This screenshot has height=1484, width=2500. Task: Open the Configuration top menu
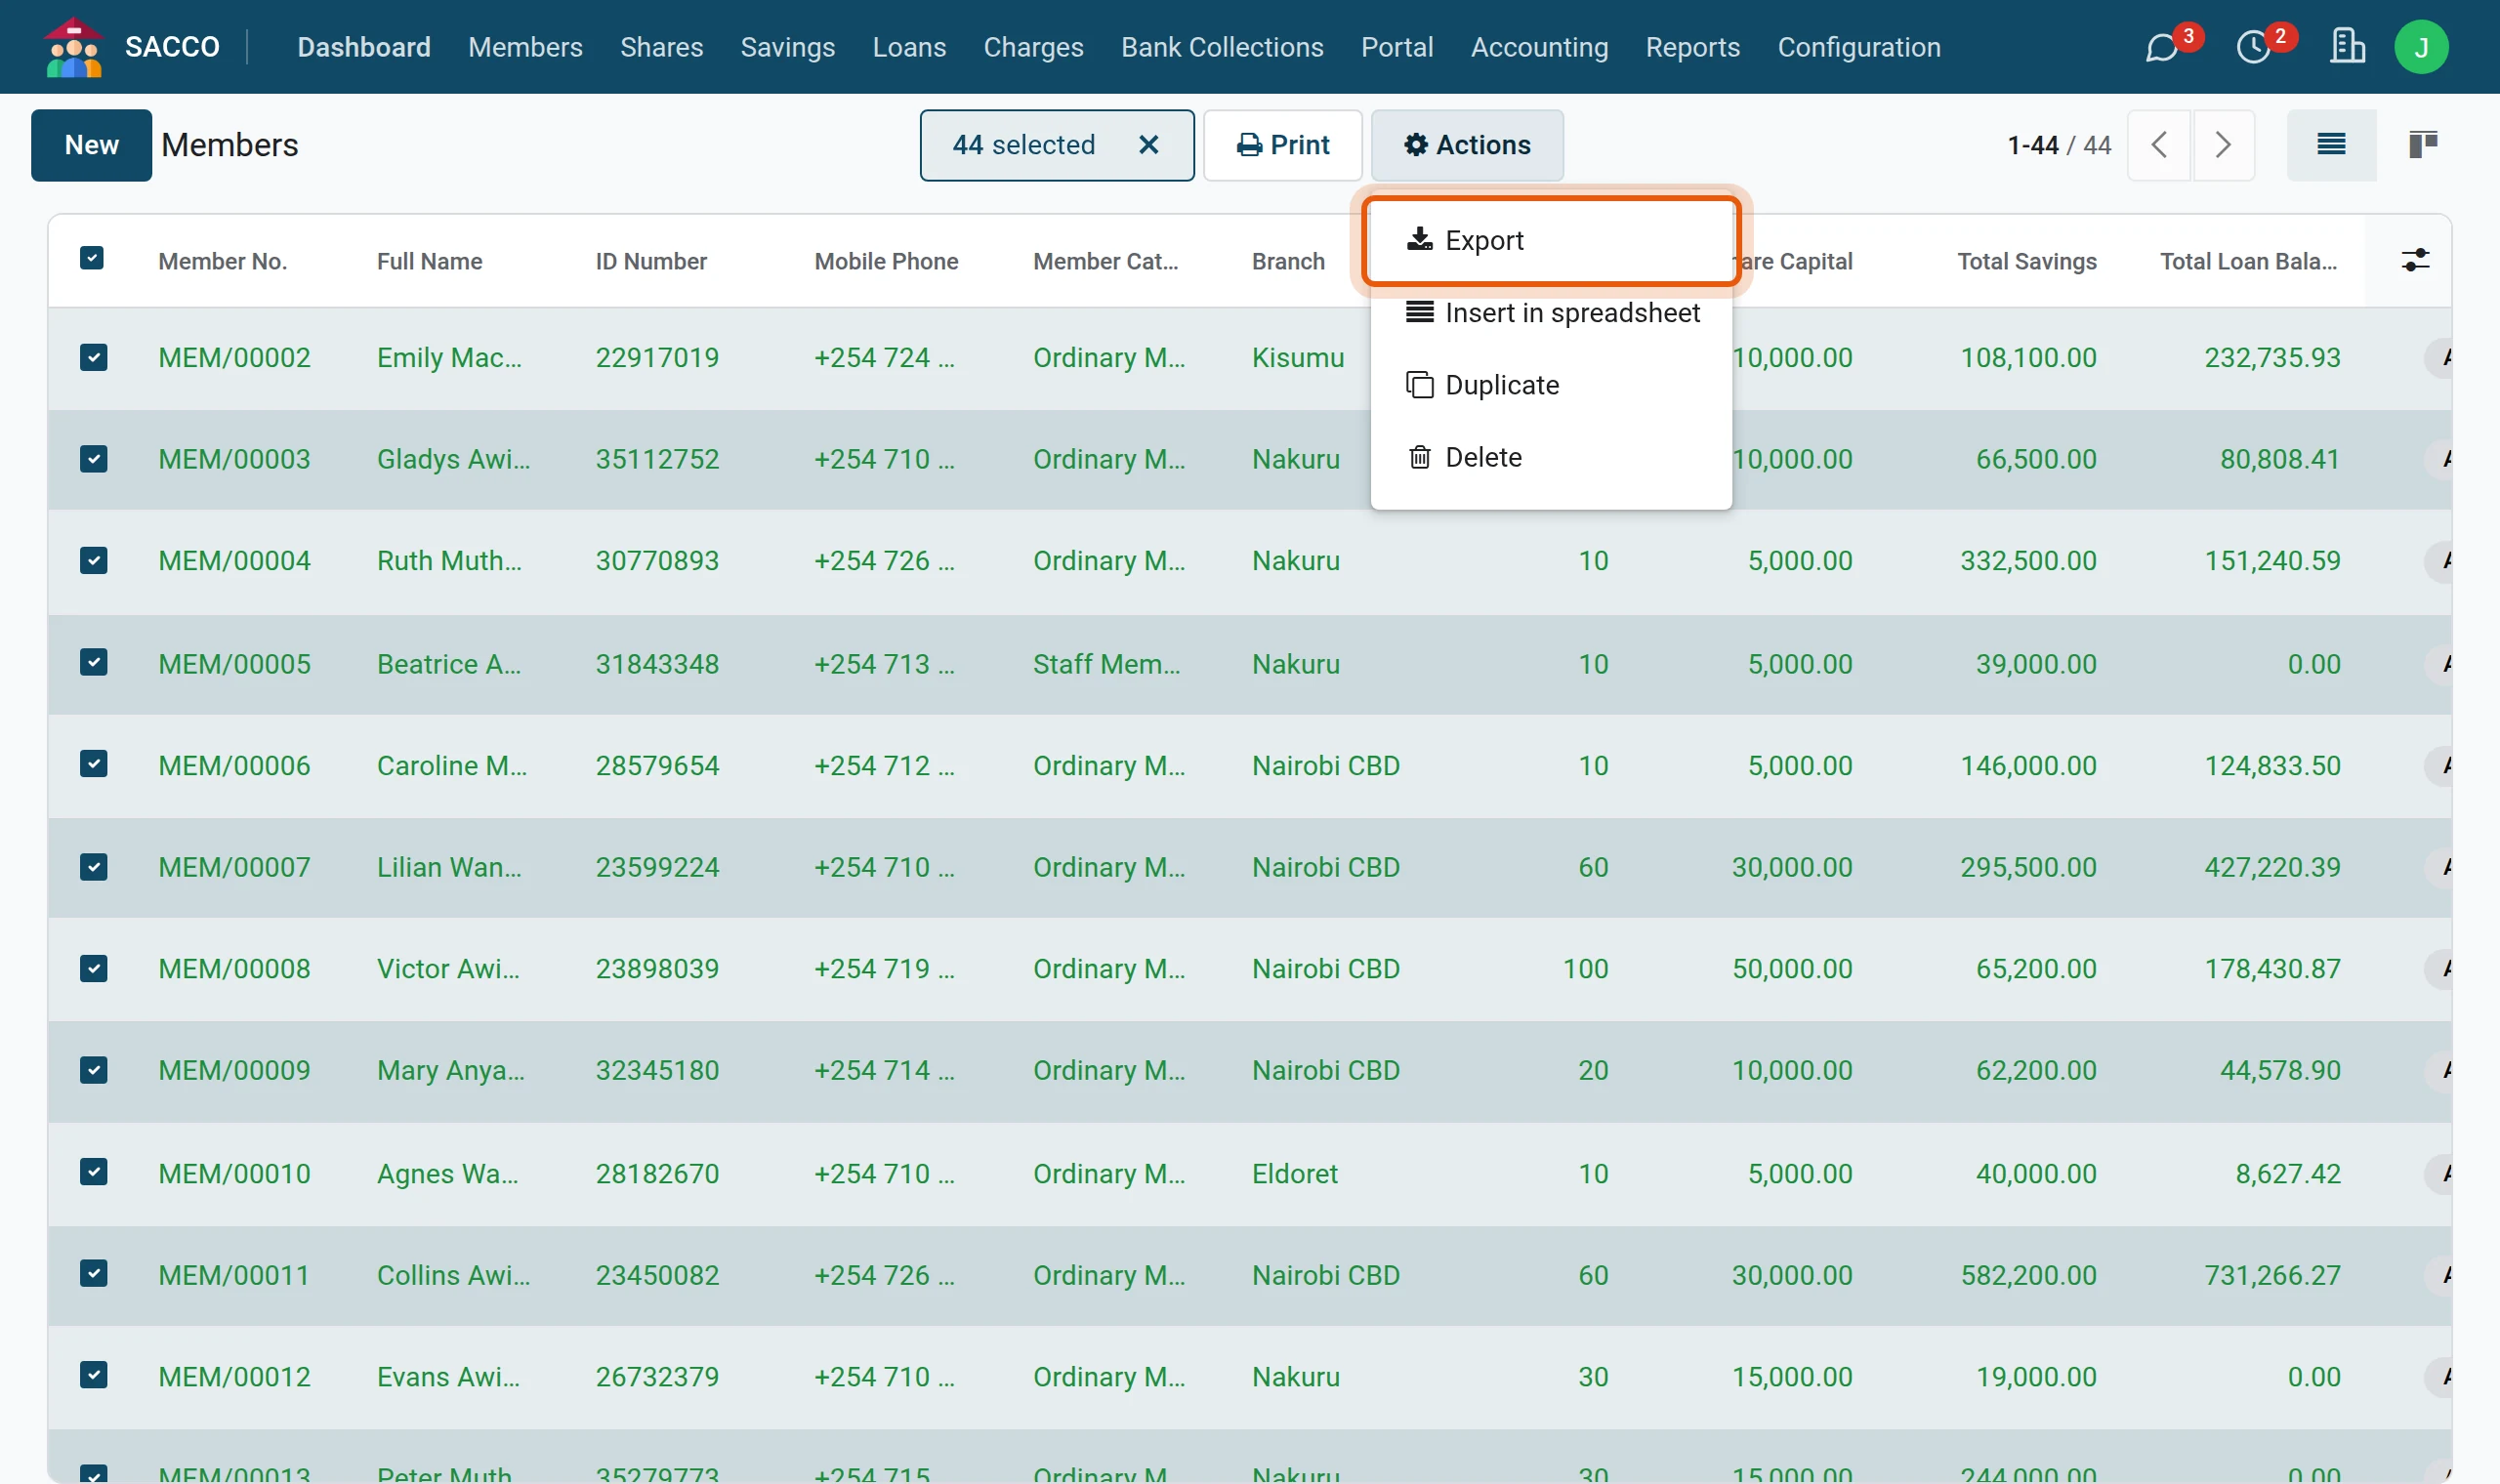point(1858,47)
